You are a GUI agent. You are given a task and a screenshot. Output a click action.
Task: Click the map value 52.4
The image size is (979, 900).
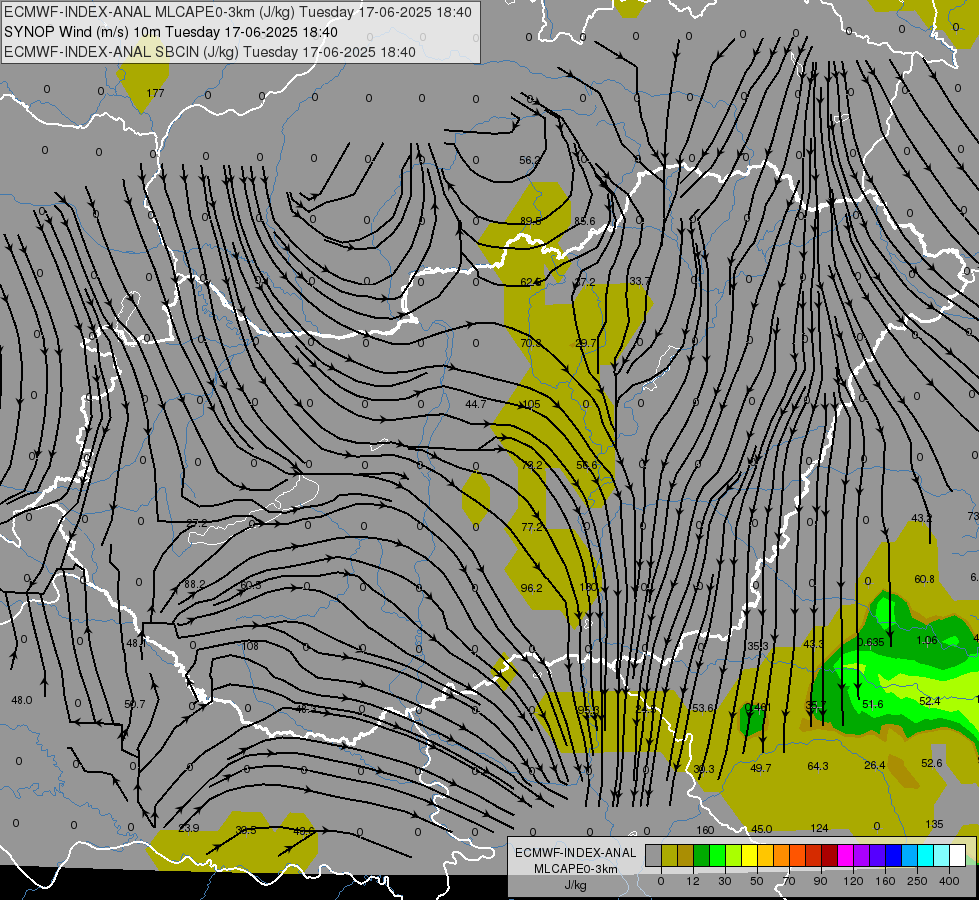930,701
